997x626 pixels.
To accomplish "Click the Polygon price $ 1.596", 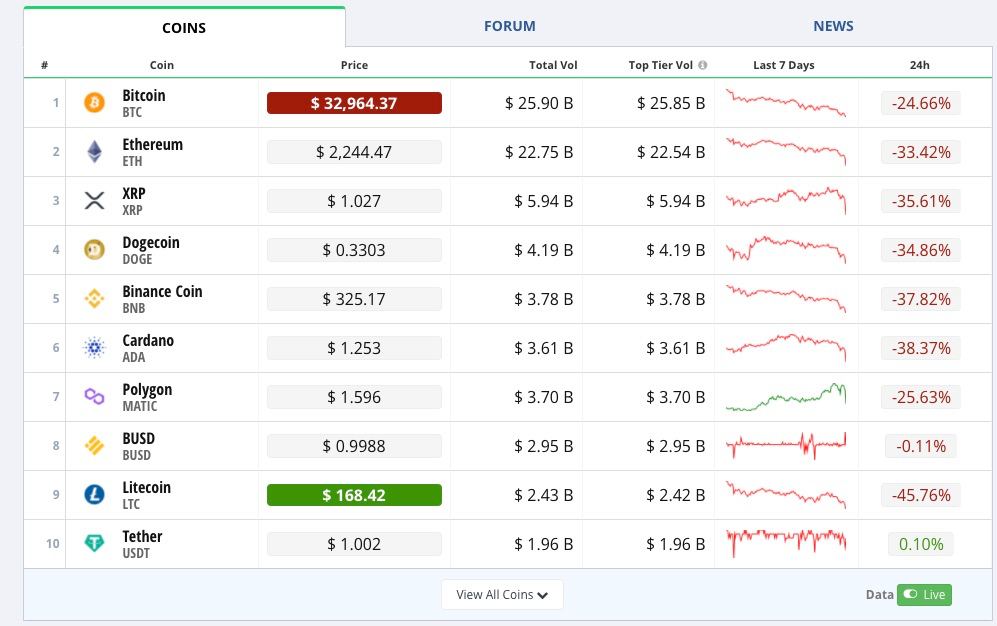I will [354, 397].
